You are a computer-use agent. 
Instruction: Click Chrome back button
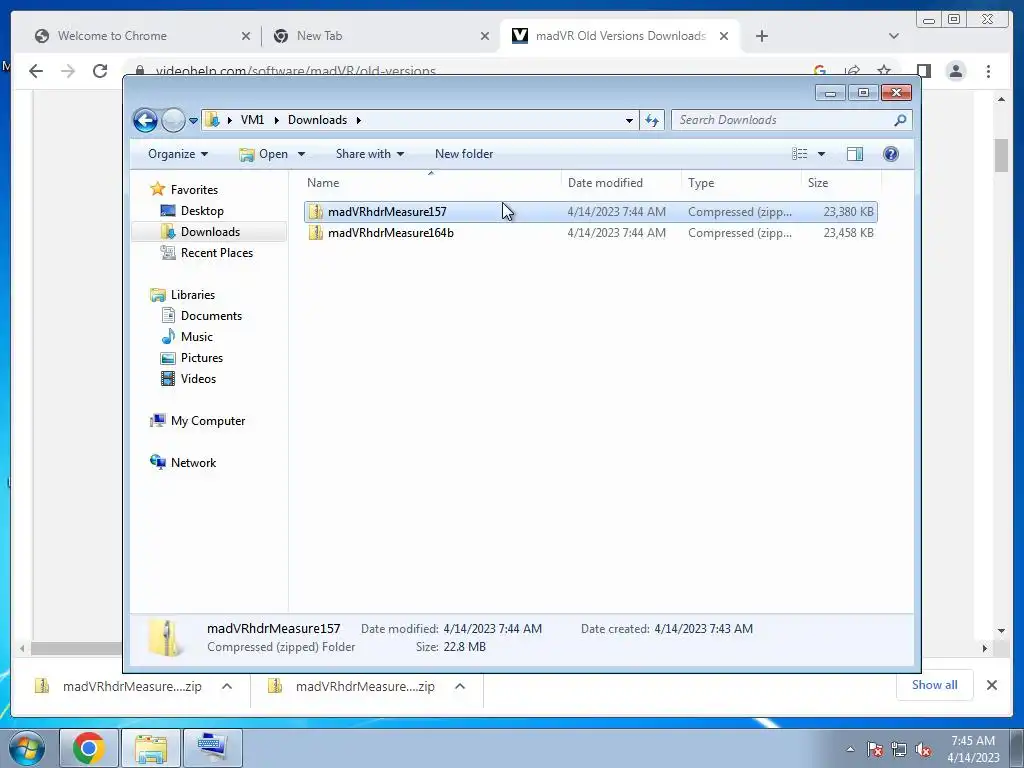click(x=36, y=71)
